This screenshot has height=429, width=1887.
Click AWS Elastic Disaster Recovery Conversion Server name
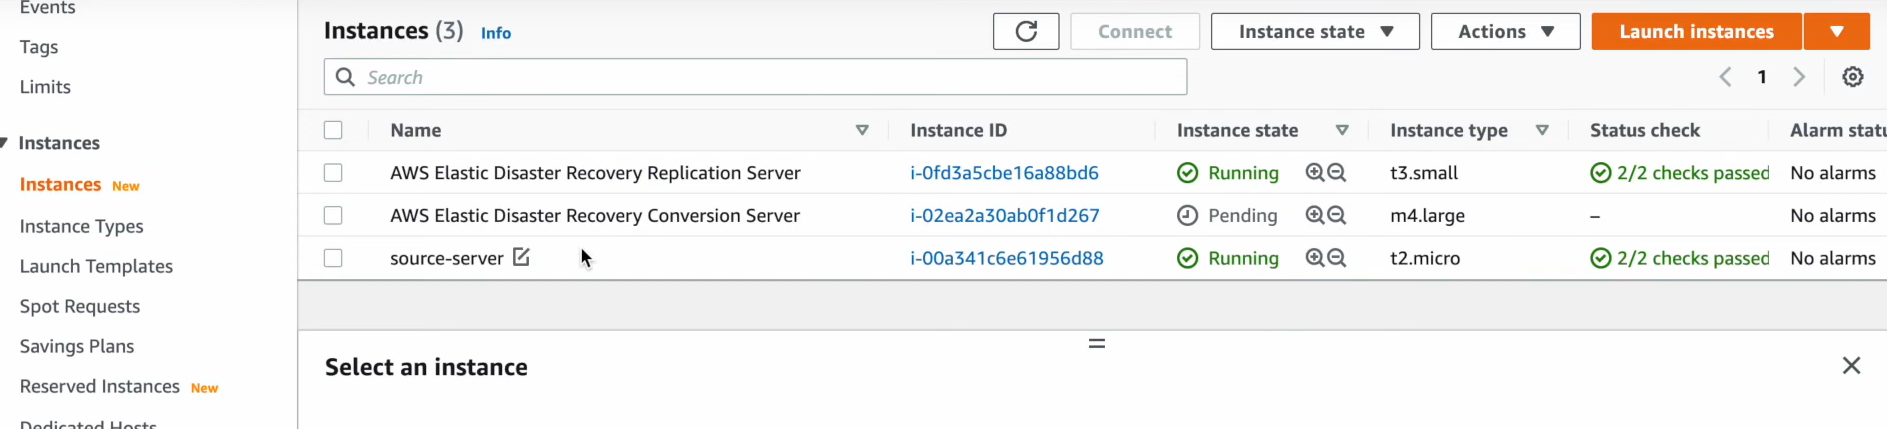(x=595, y=215)
